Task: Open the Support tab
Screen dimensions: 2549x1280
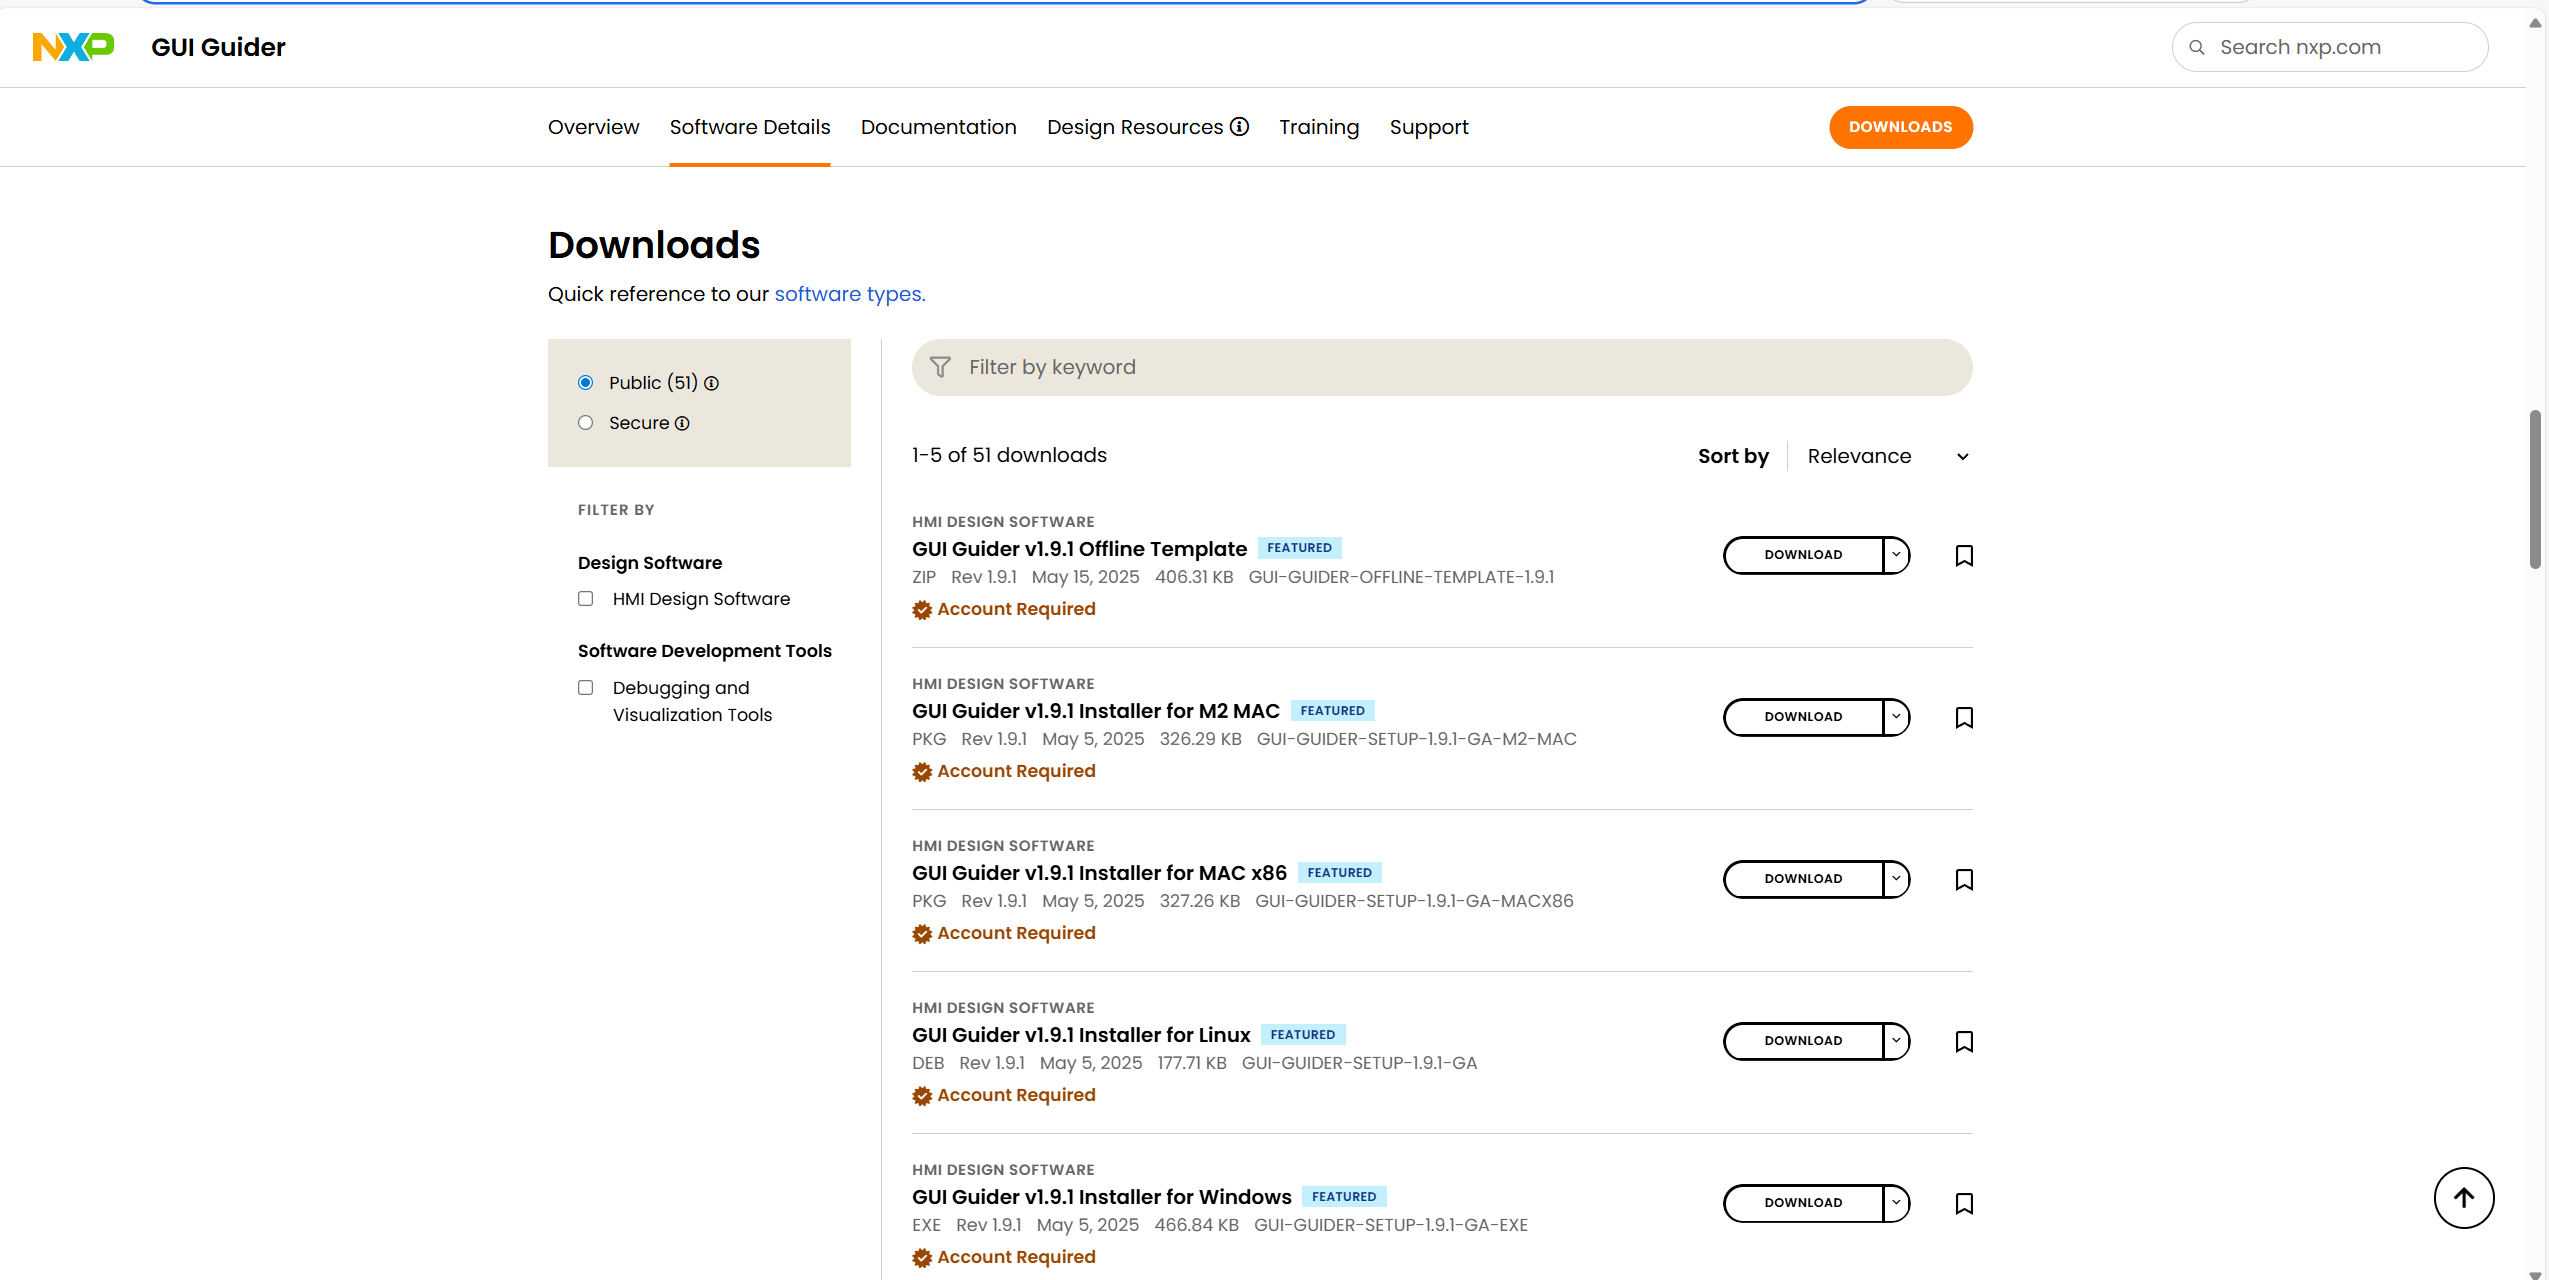Action: coord(1429,127)
